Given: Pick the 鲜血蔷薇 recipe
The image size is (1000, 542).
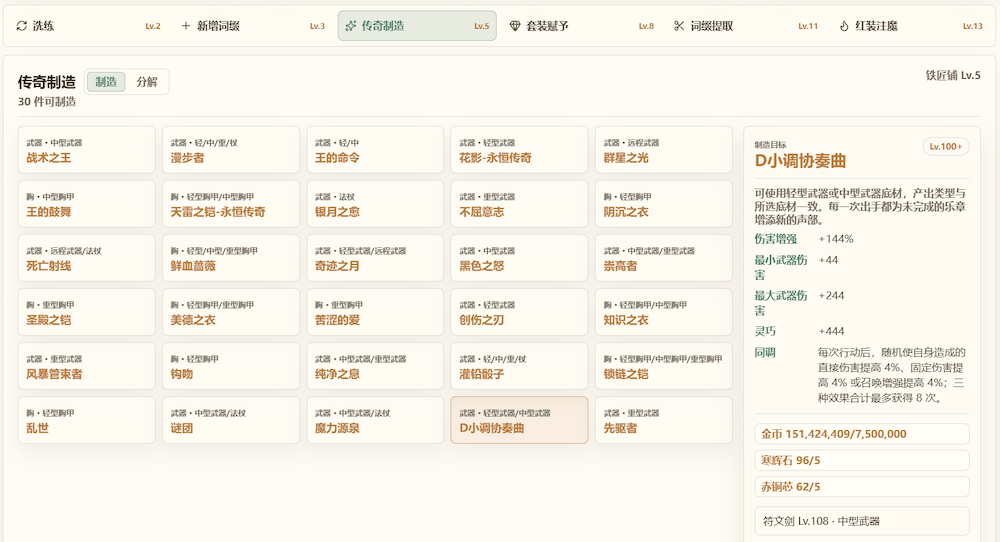Looking at the screenshot, I should (231, 258).
